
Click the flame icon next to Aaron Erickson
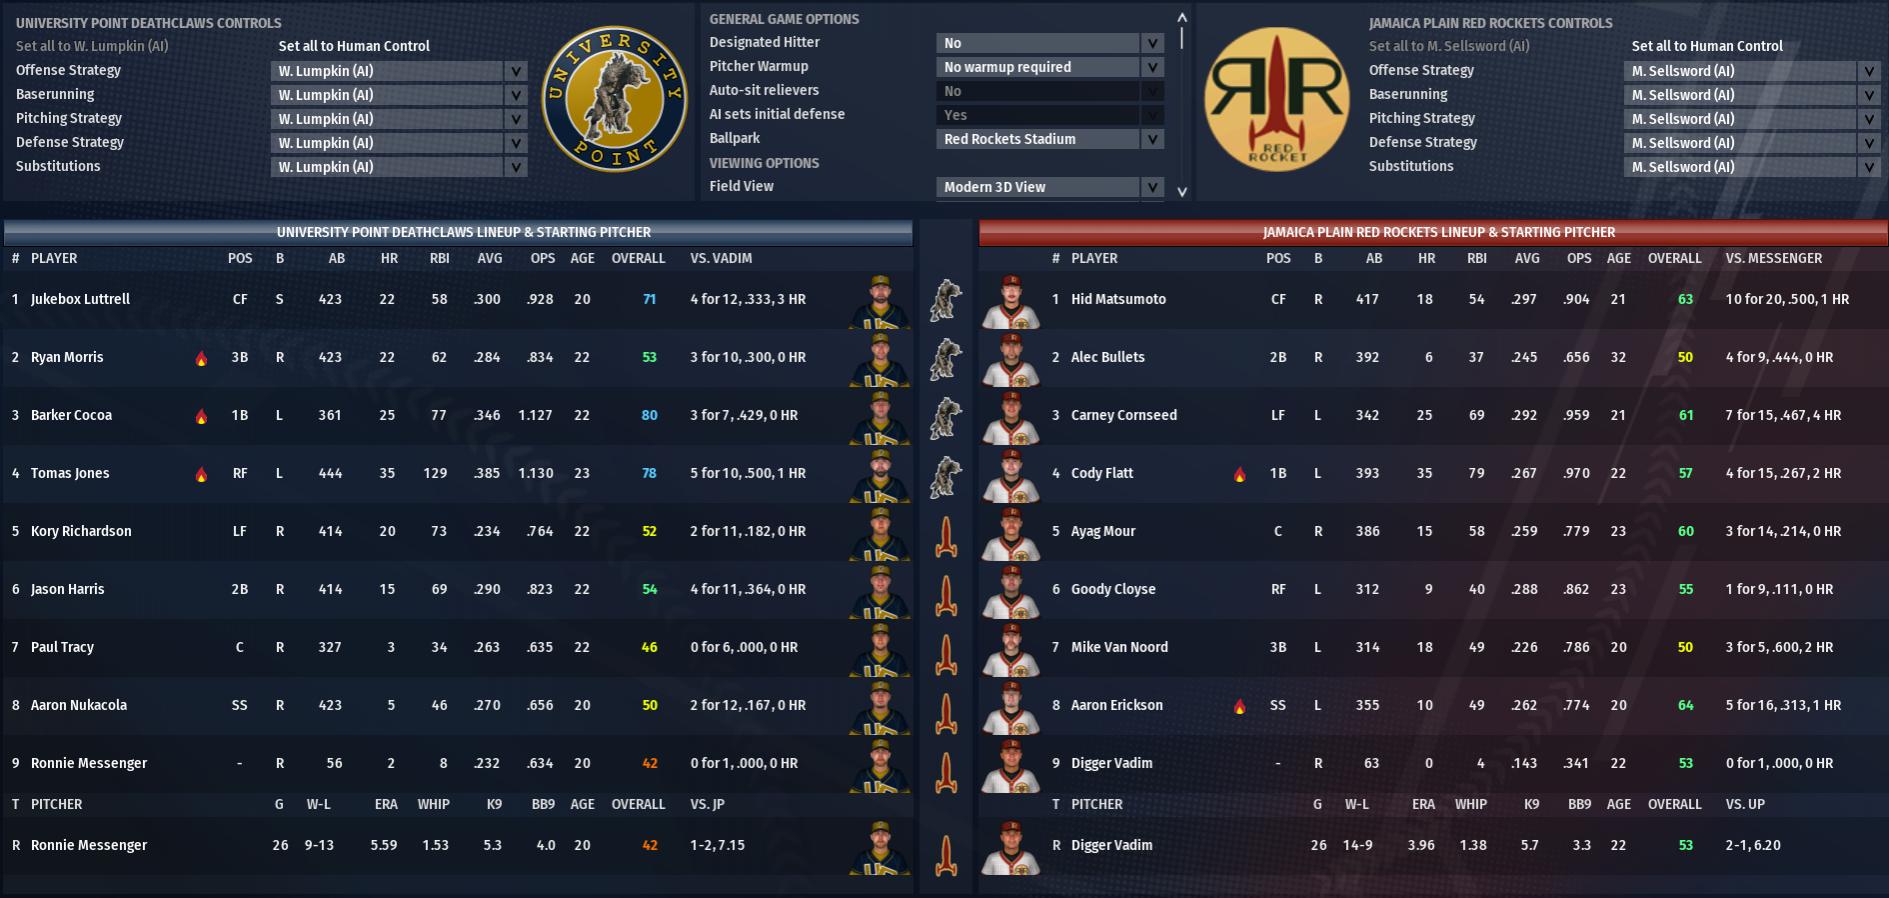click(x=1240, y=706)
